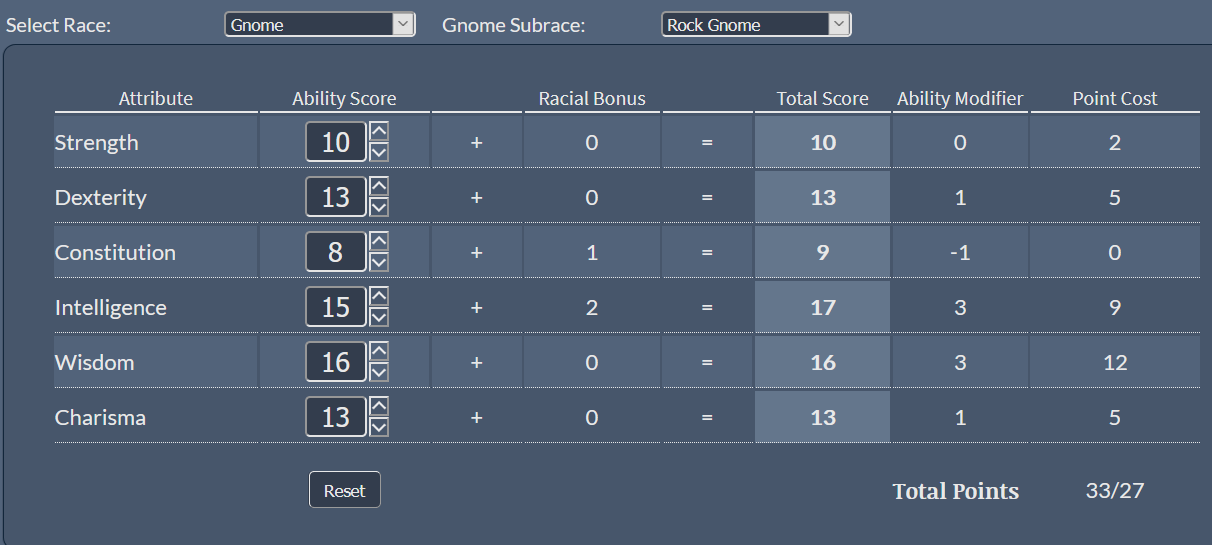Click the Intelligence ability score field

coord(336,307)
